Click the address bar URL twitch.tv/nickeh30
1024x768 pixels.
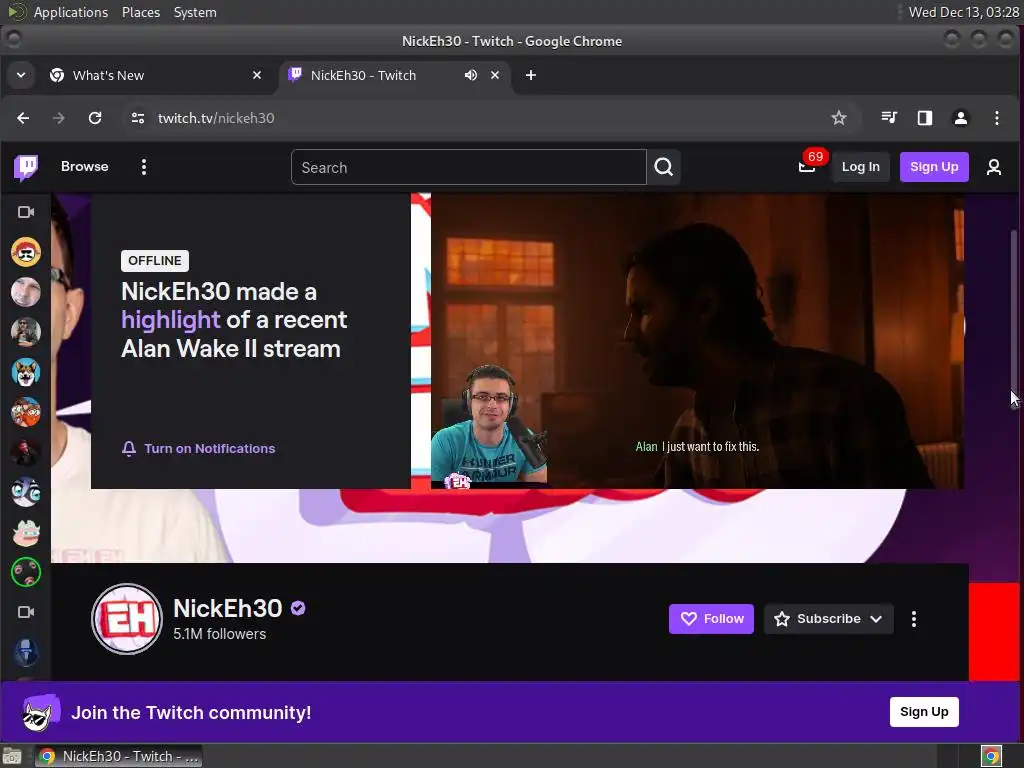[216, 118]
